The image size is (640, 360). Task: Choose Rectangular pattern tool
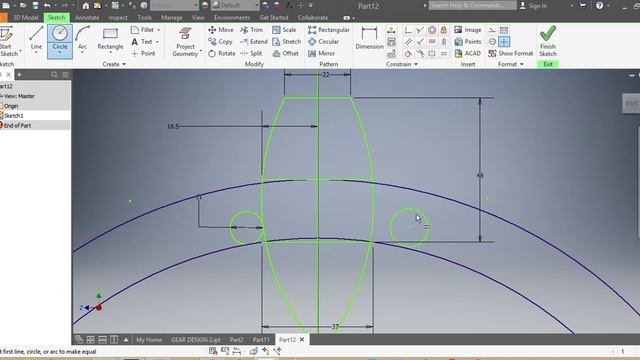click(329, 30)
